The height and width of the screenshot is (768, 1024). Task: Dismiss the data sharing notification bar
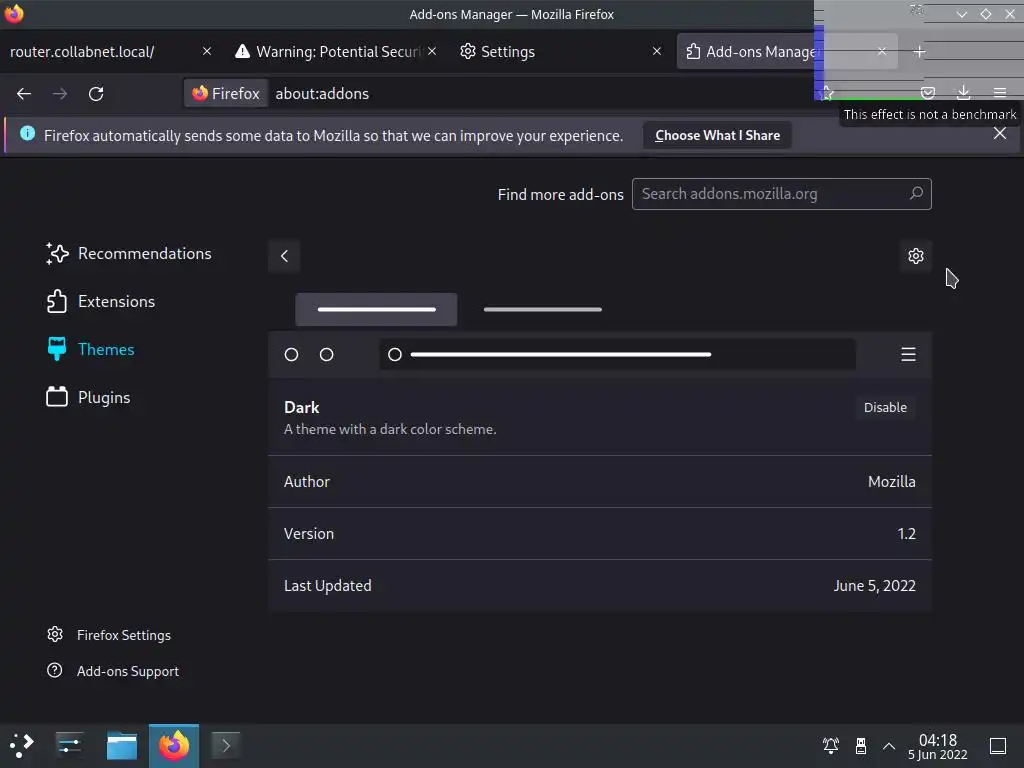coord(999,133)
